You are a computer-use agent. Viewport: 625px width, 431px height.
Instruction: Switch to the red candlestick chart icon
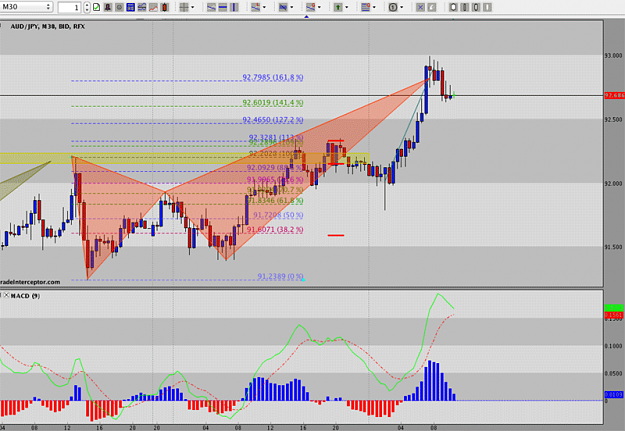click(164, 7)
